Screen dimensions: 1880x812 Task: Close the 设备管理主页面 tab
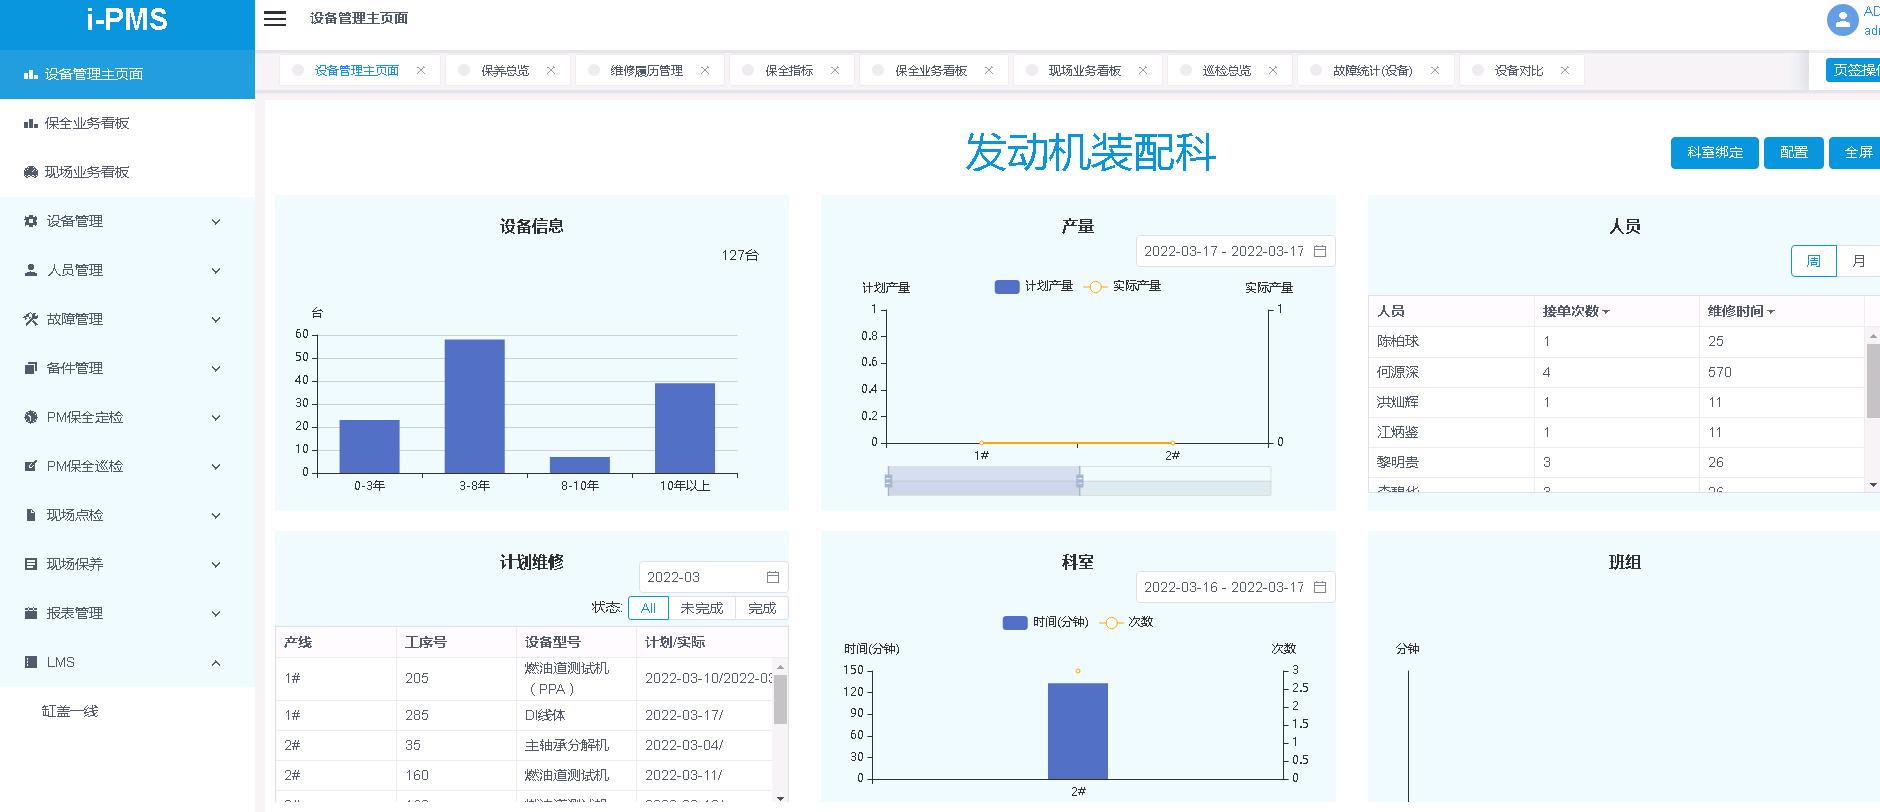coord(421,70)
